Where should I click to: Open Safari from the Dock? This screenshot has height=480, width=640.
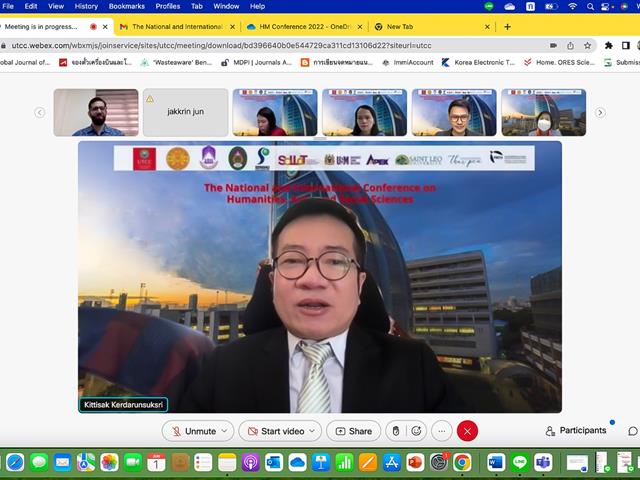pyautogui.click(x=15, y=462)
